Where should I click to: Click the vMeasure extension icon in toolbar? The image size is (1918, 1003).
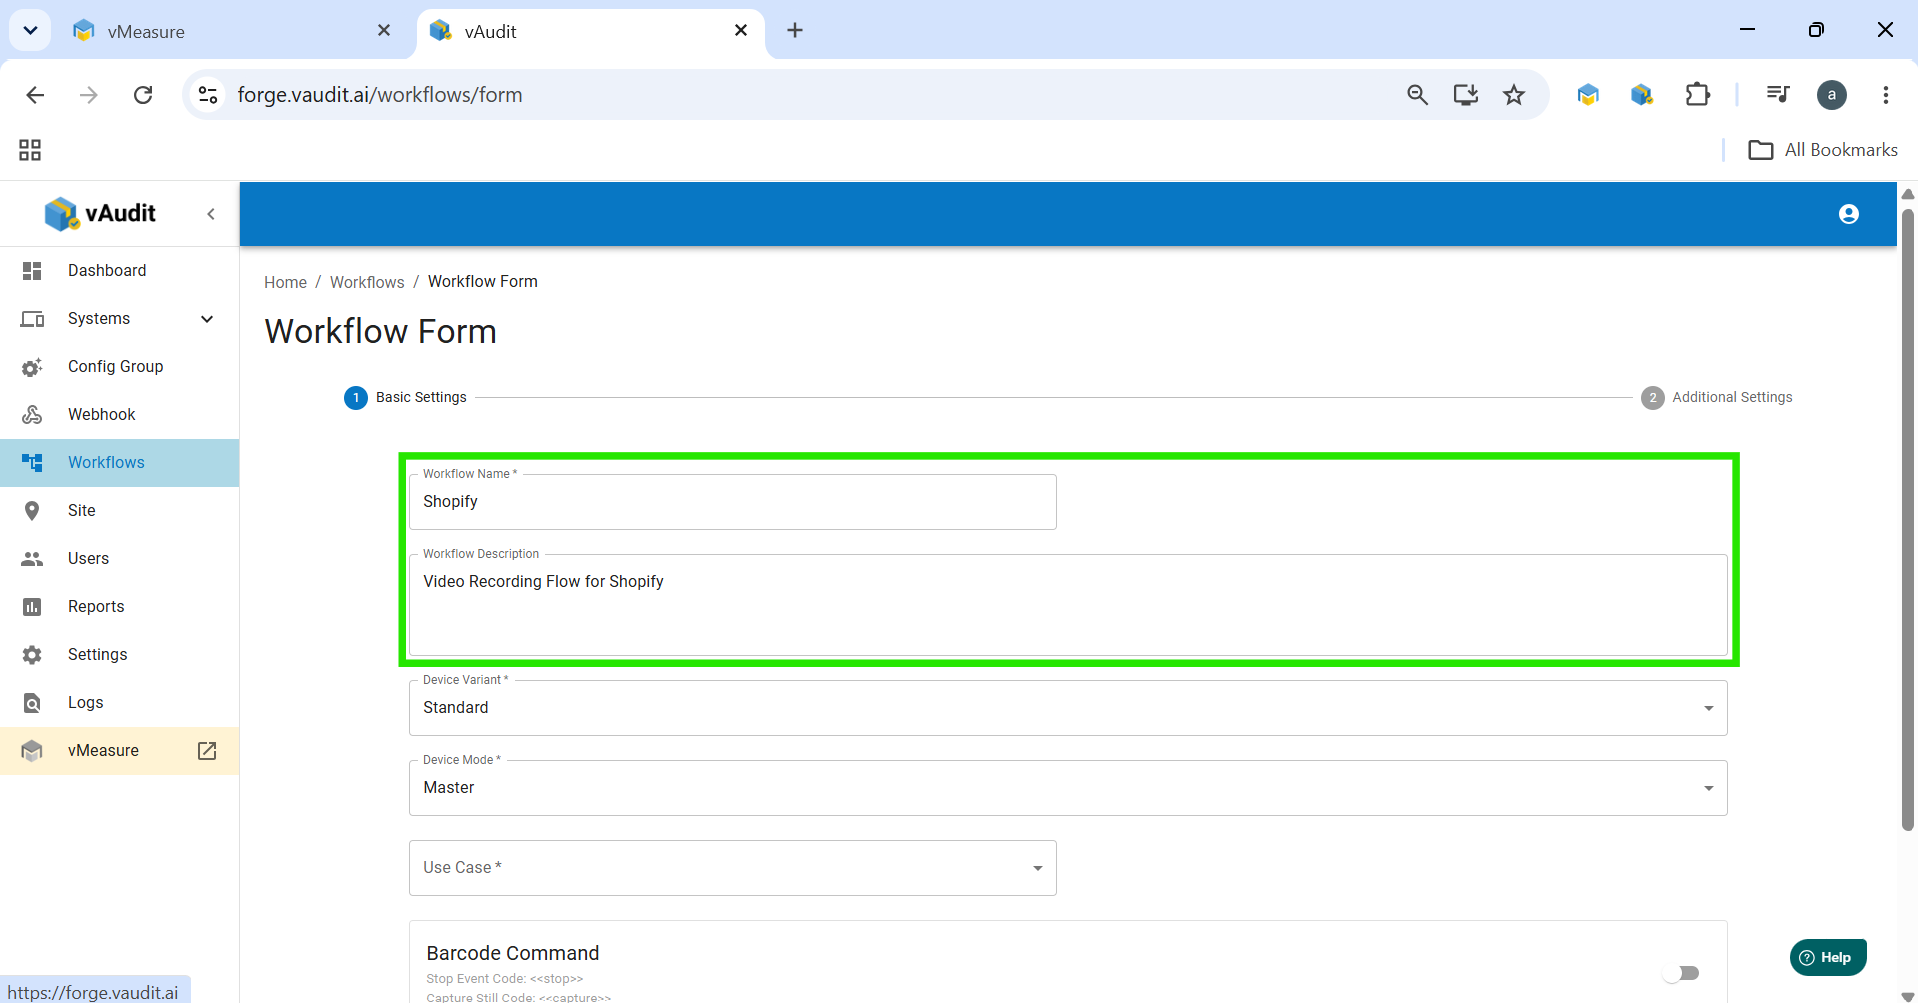(1588, 95)
